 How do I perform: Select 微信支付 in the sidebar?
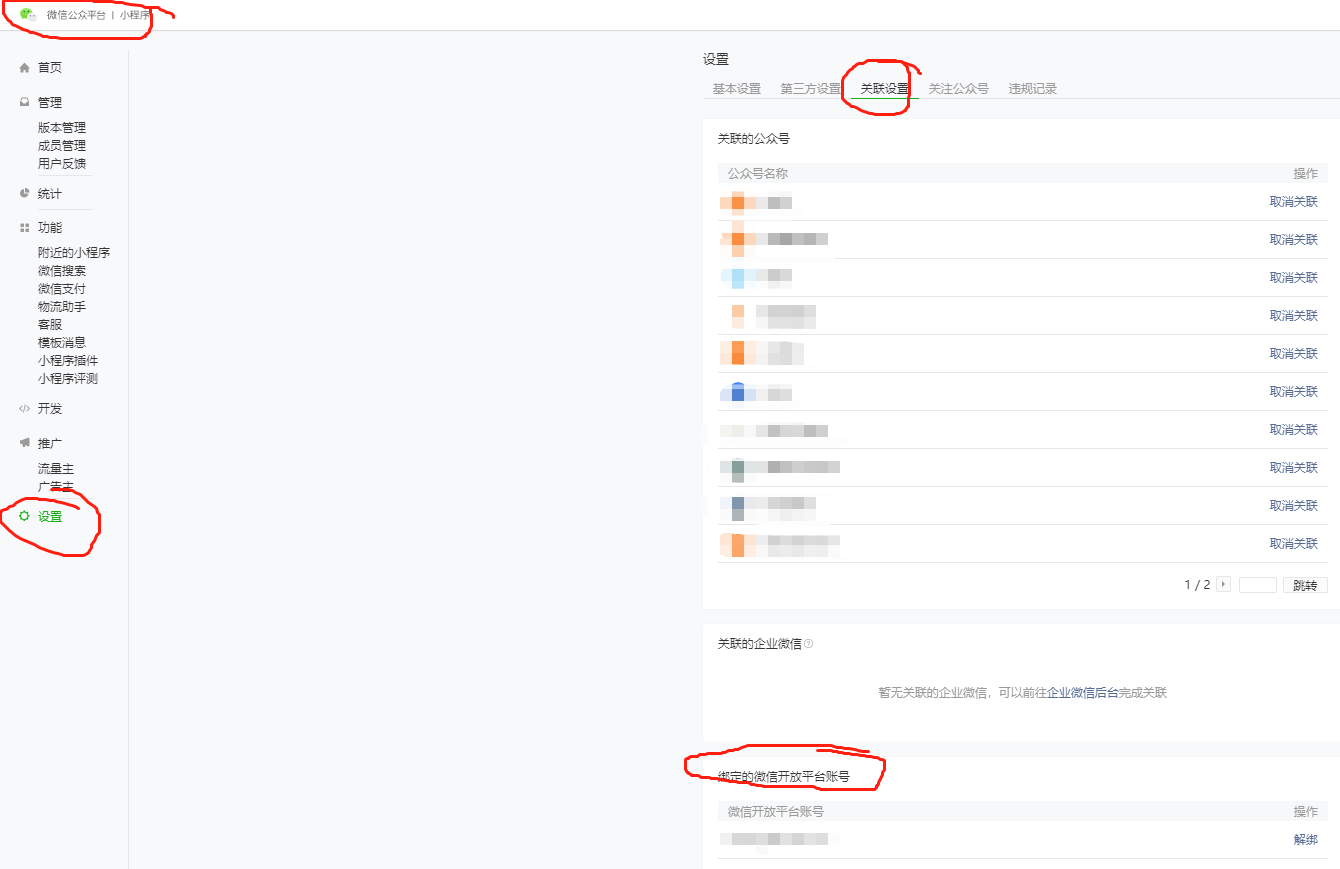62,289
